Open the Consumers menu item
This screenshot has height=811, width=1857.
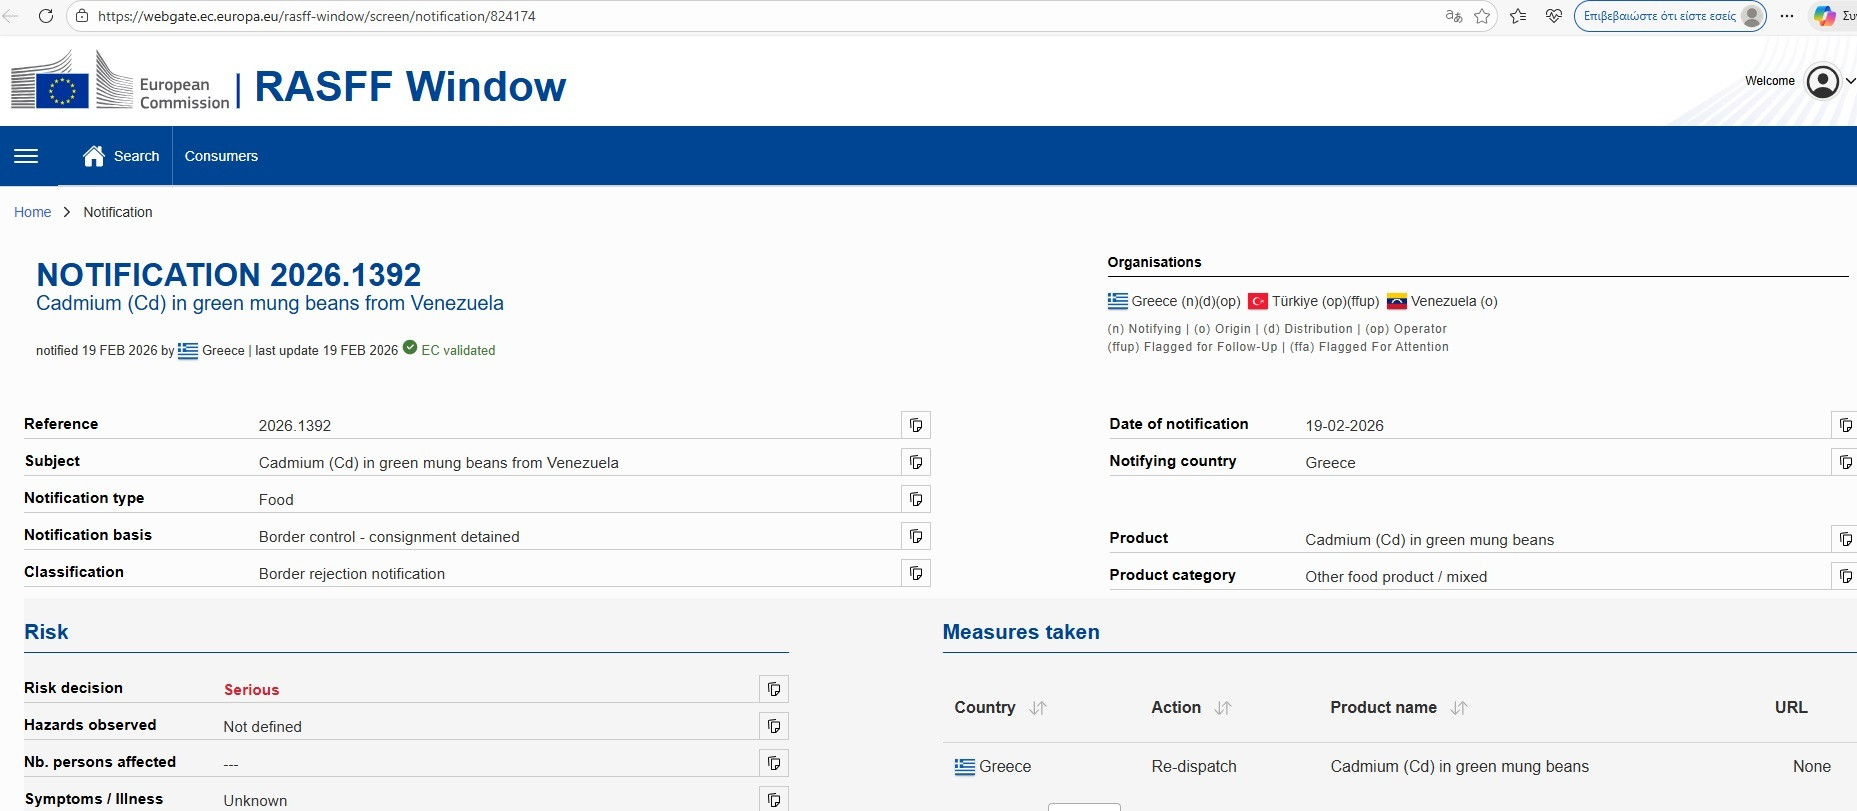tap(221, 156)
